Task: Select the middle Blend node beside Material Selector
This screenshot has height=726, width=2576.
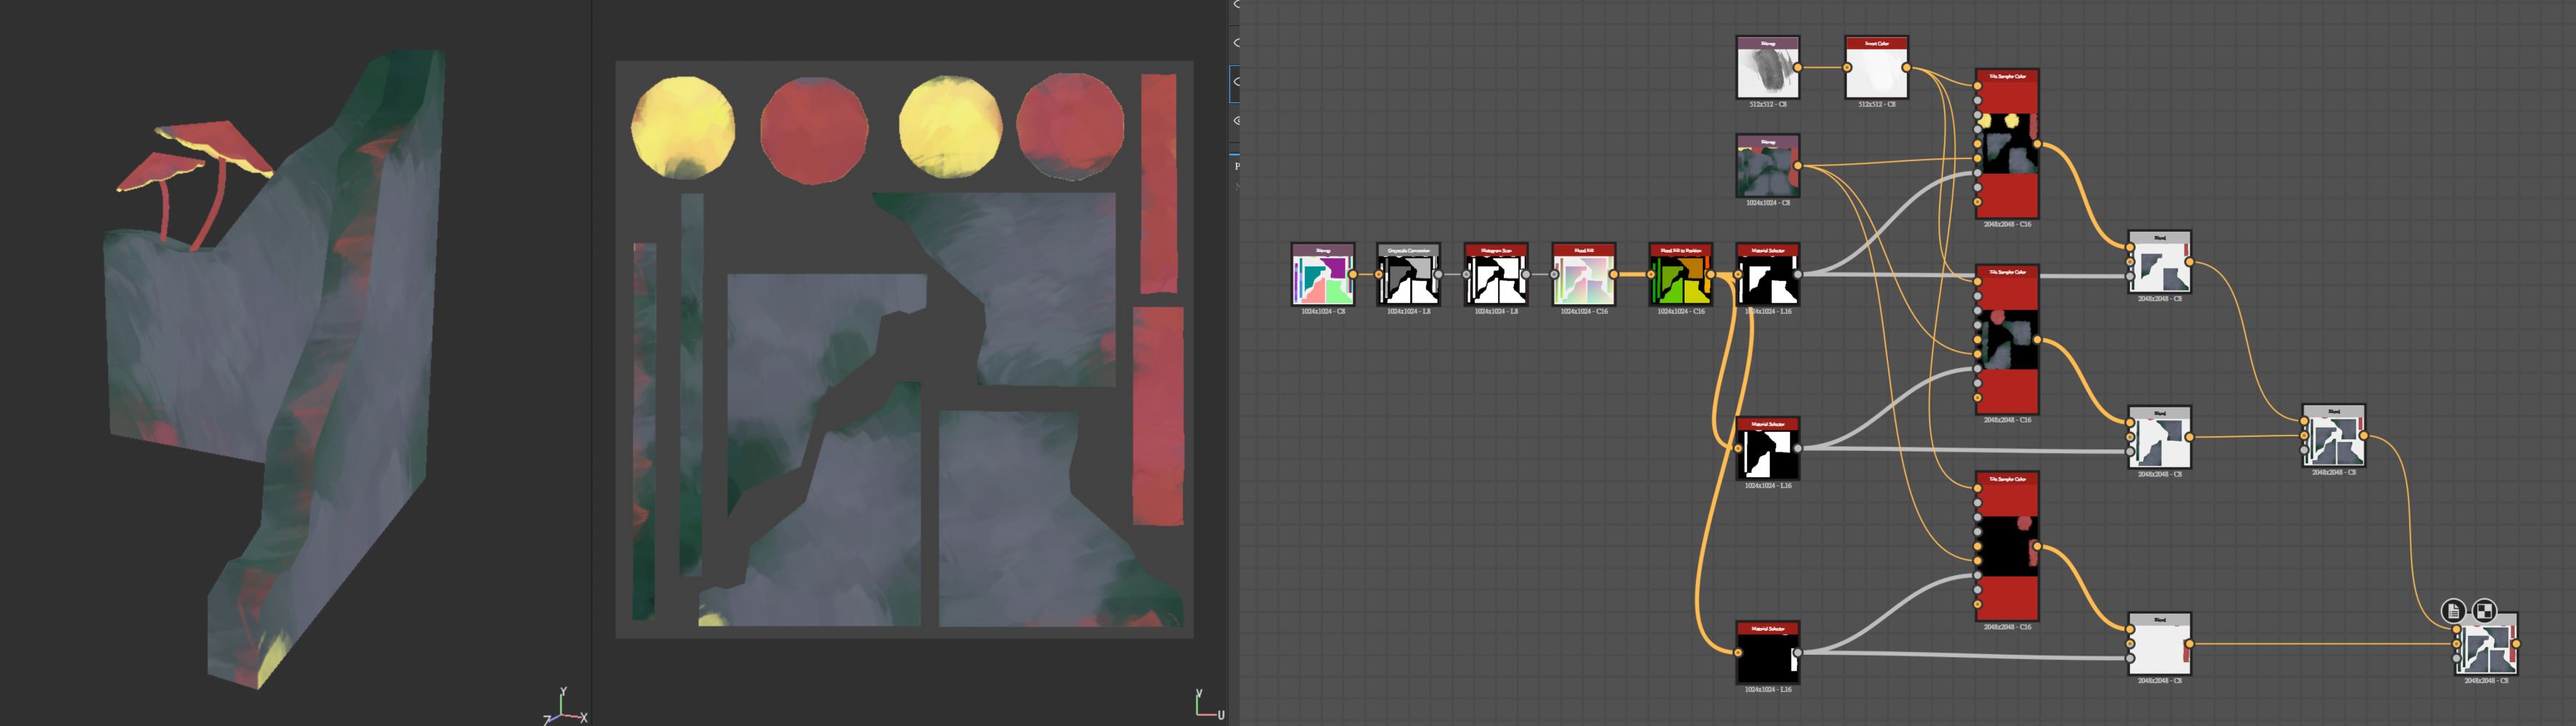Action: (x=2160, y=437)
